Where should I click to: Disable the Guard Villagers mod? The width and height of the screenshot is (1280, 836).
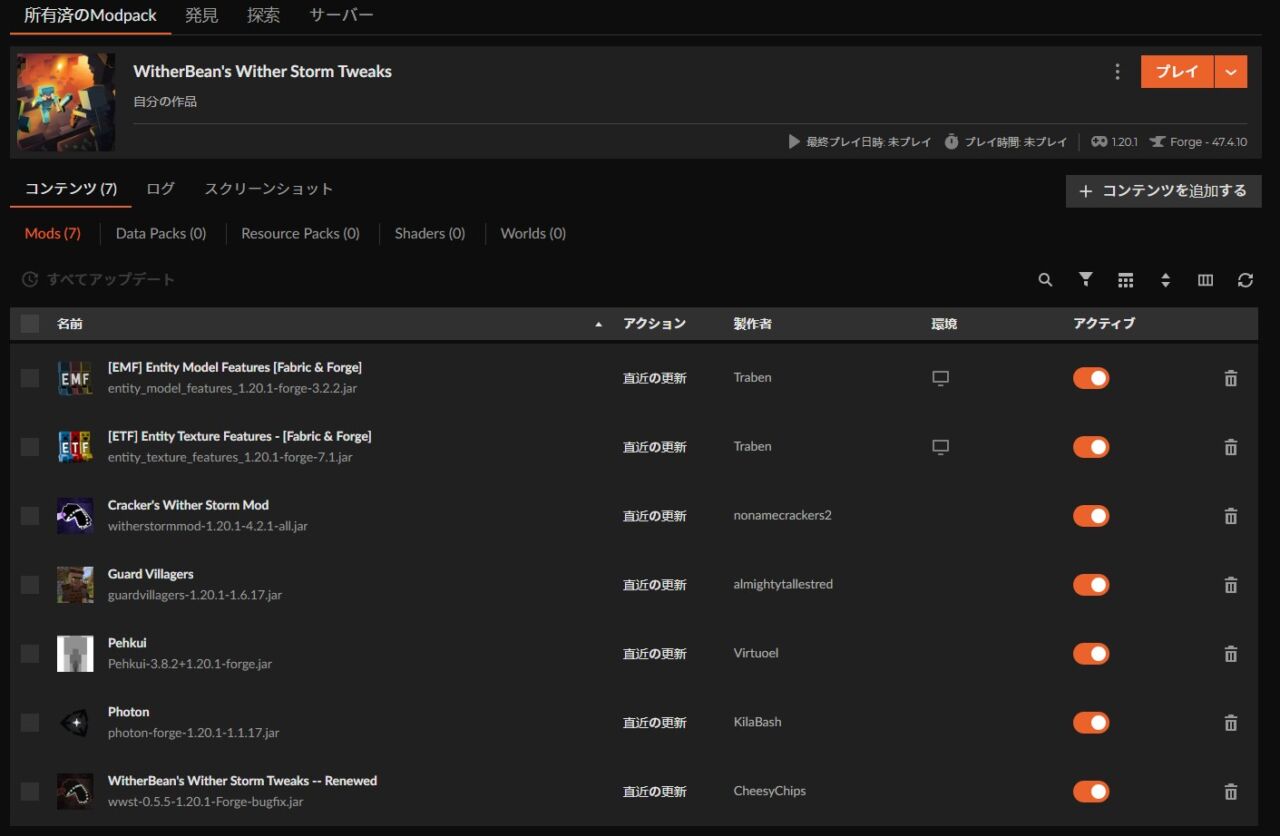coord(1091,585)
